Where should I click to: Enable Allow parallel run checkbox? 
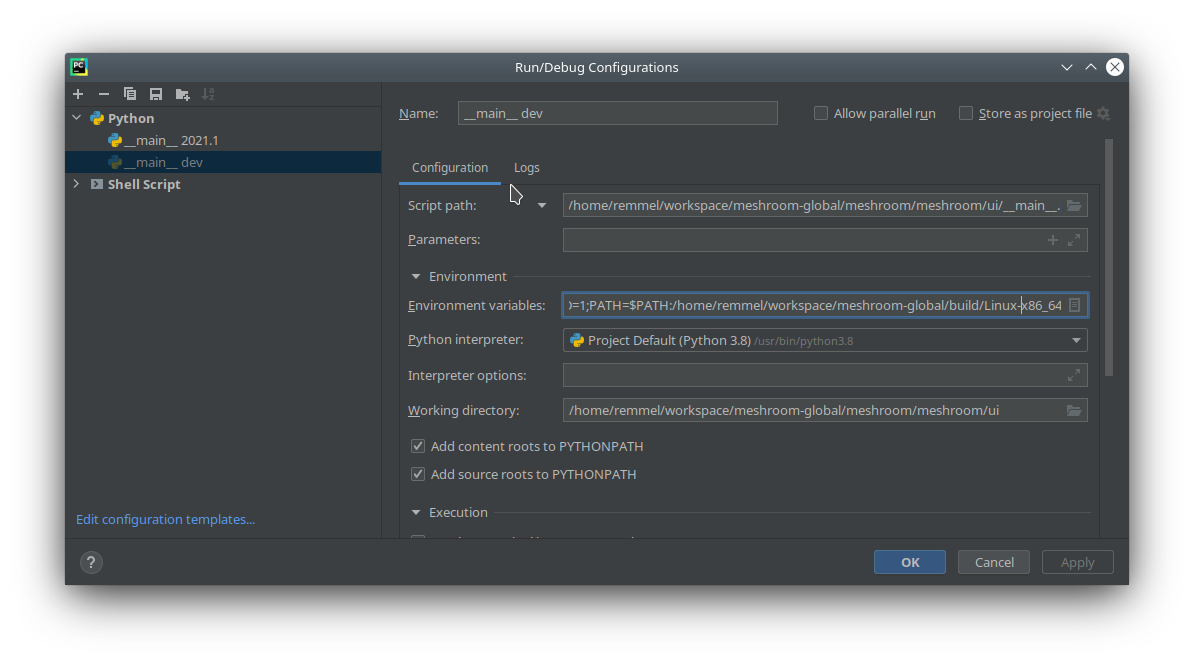pos(821,114)
